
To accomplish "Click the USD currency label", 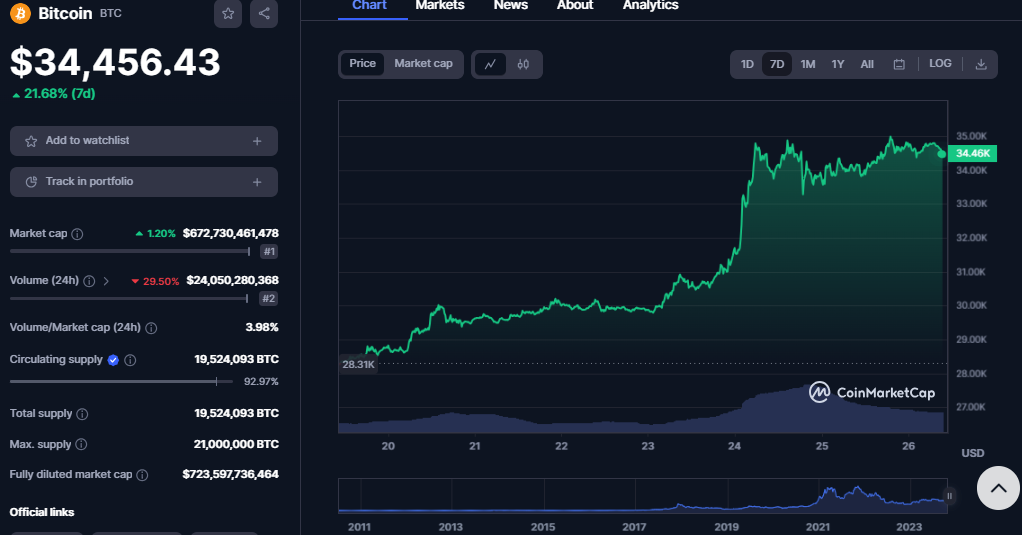I will pos(973,453).
